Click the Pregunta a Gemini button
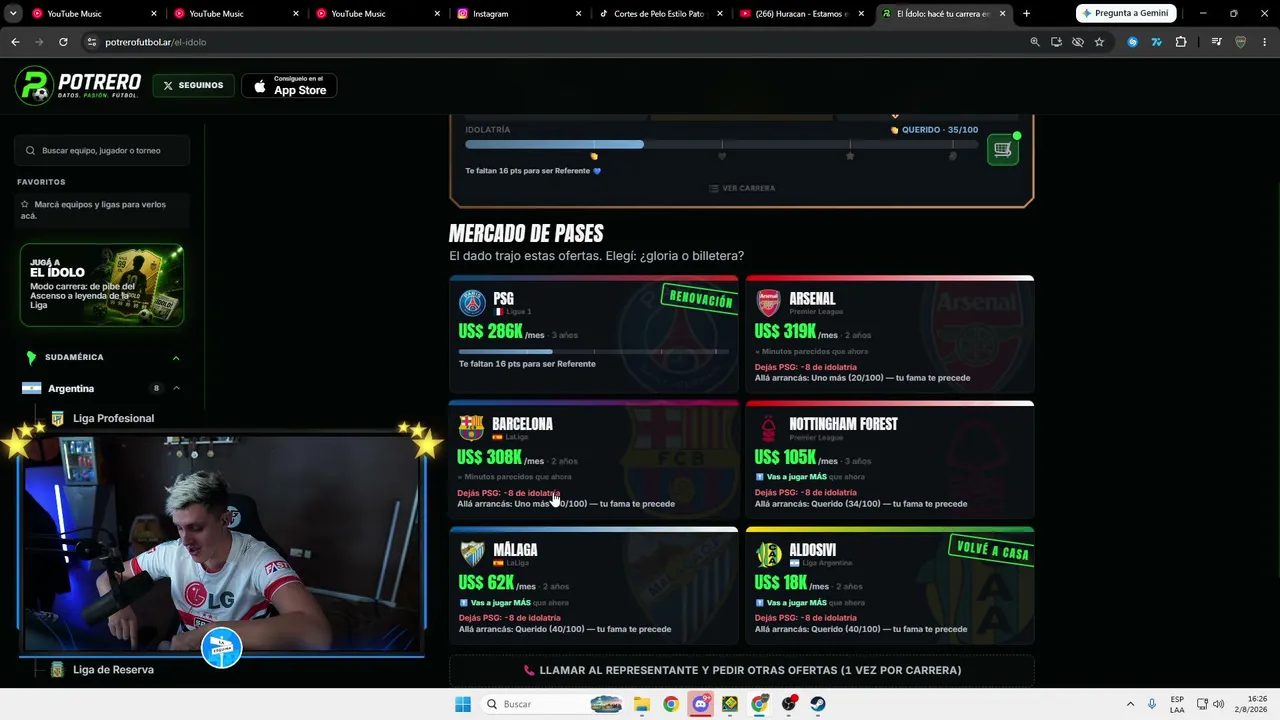The width and height of the screenshot is (1280, 720). click(1125, 13)
